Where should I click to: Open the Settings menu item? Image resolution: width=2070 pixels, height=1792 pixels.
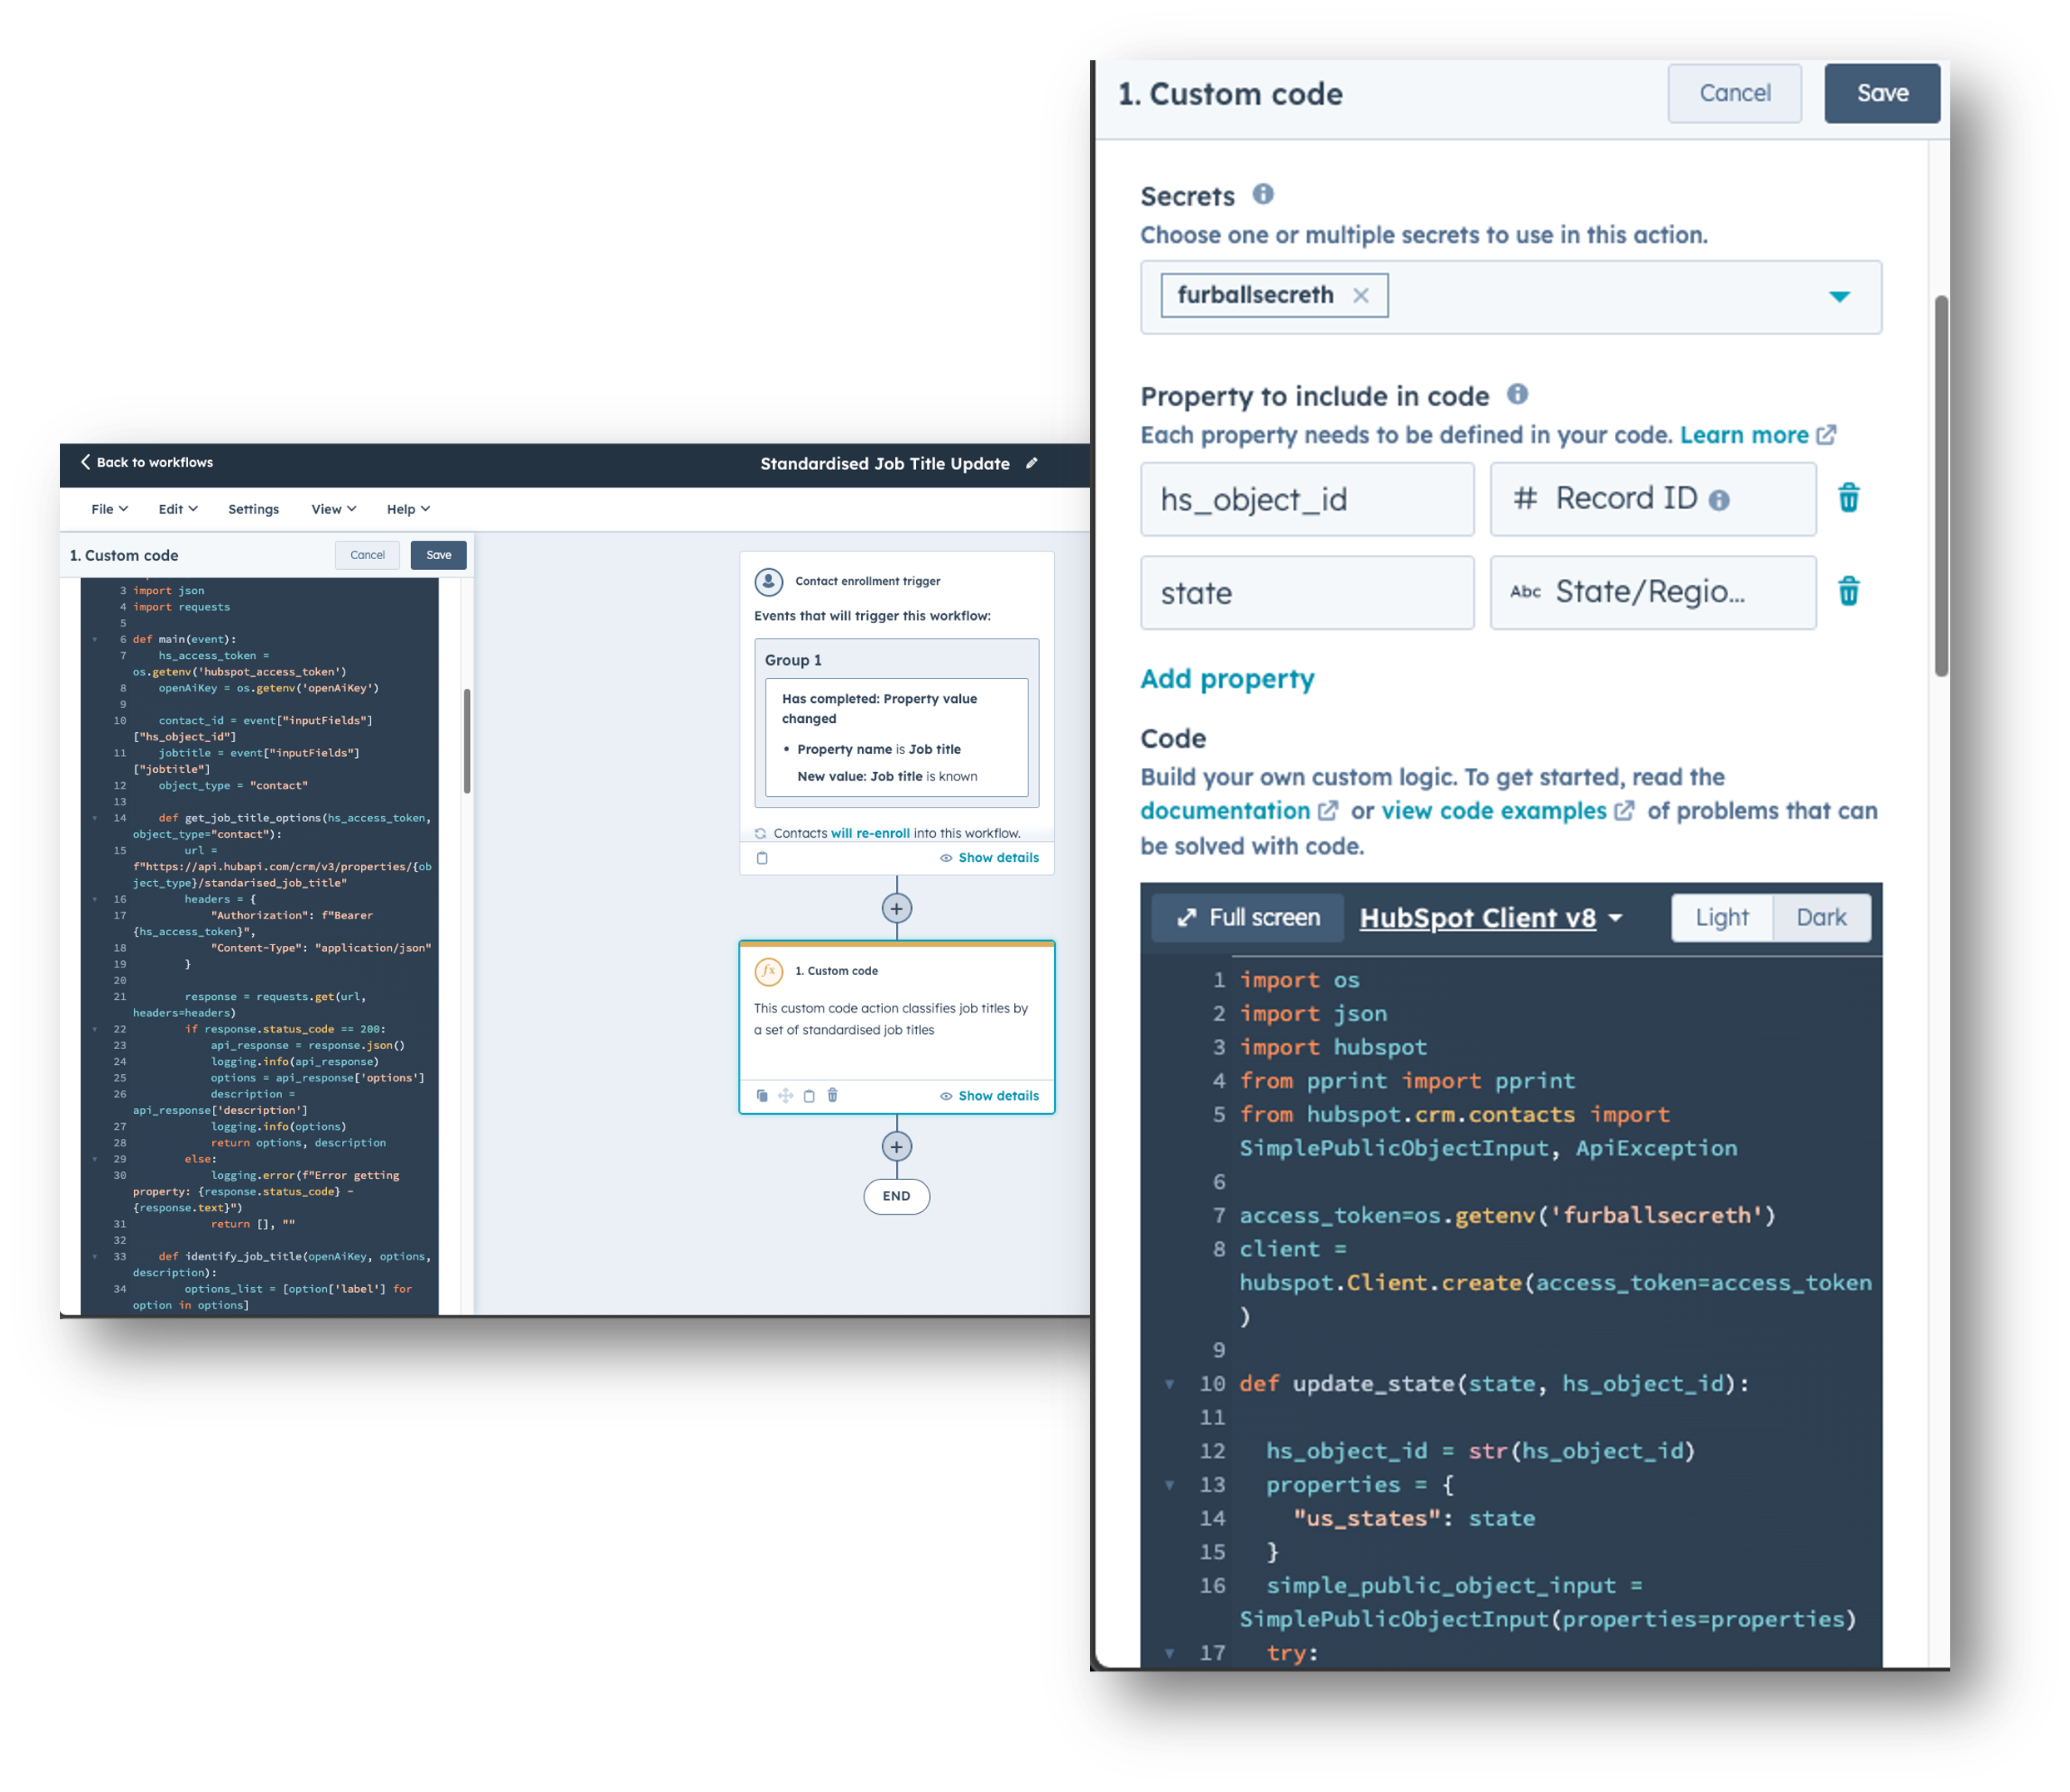(253, 509)
